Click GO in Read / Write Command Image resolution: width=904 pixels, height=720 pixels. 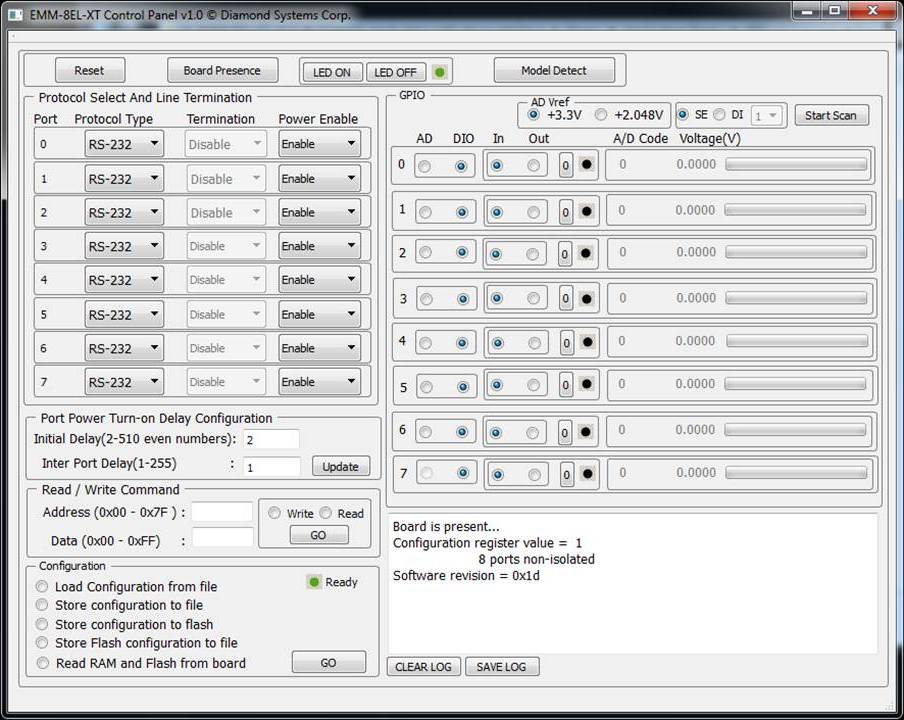click(x=319, y=535)
